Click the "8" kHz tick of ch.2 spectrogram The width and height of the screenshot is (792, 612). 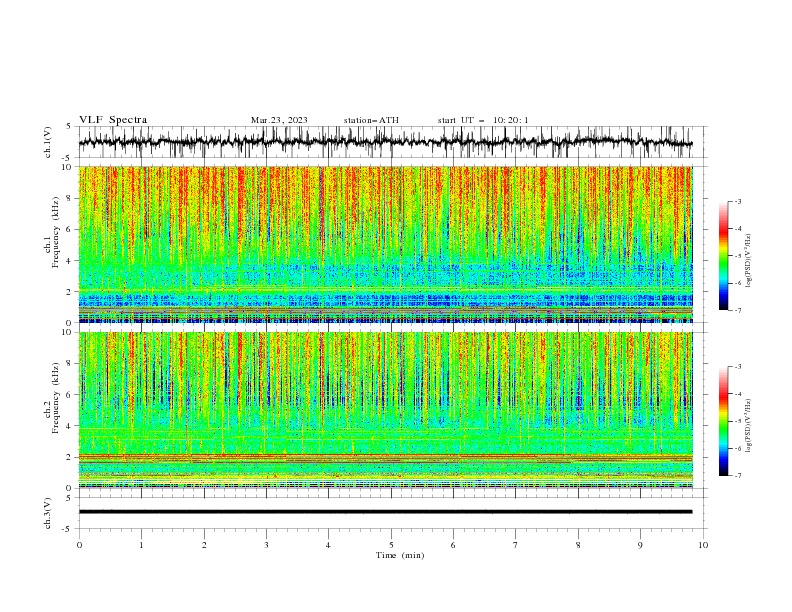[71, 364]
